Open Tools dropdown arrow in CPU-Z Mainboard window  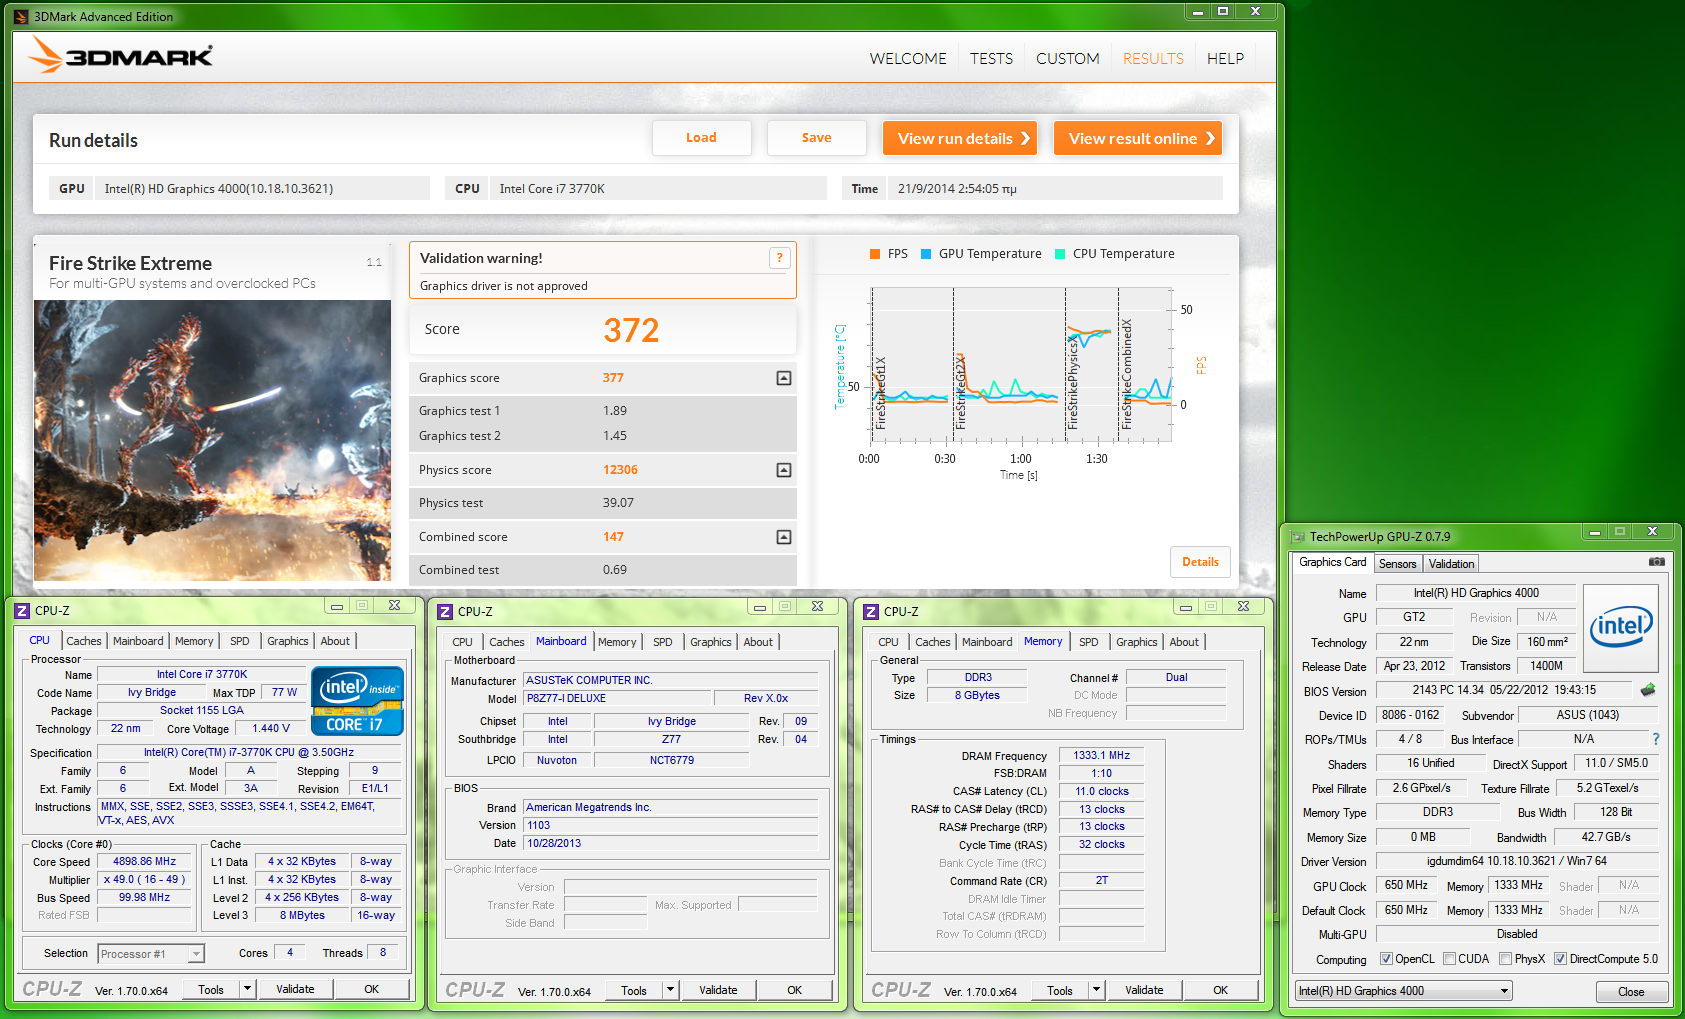tap(670, 990)
